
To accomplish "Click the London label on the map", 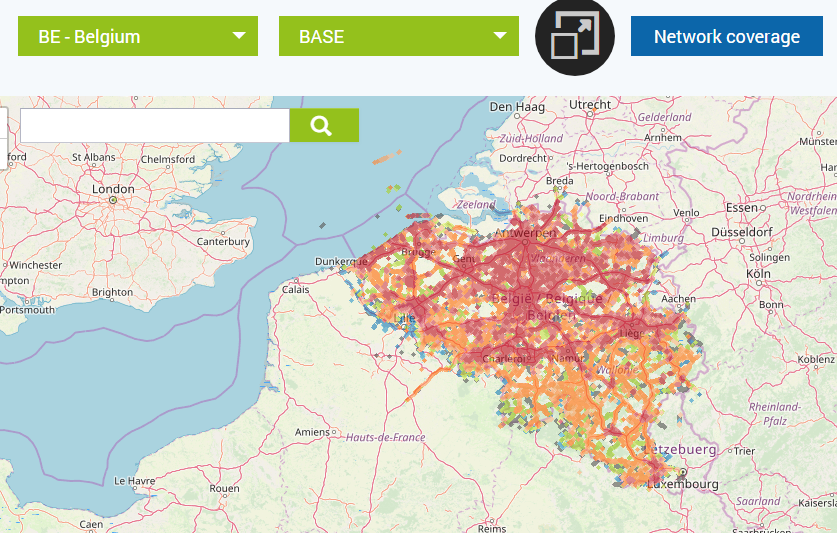I will pos(113,189).
